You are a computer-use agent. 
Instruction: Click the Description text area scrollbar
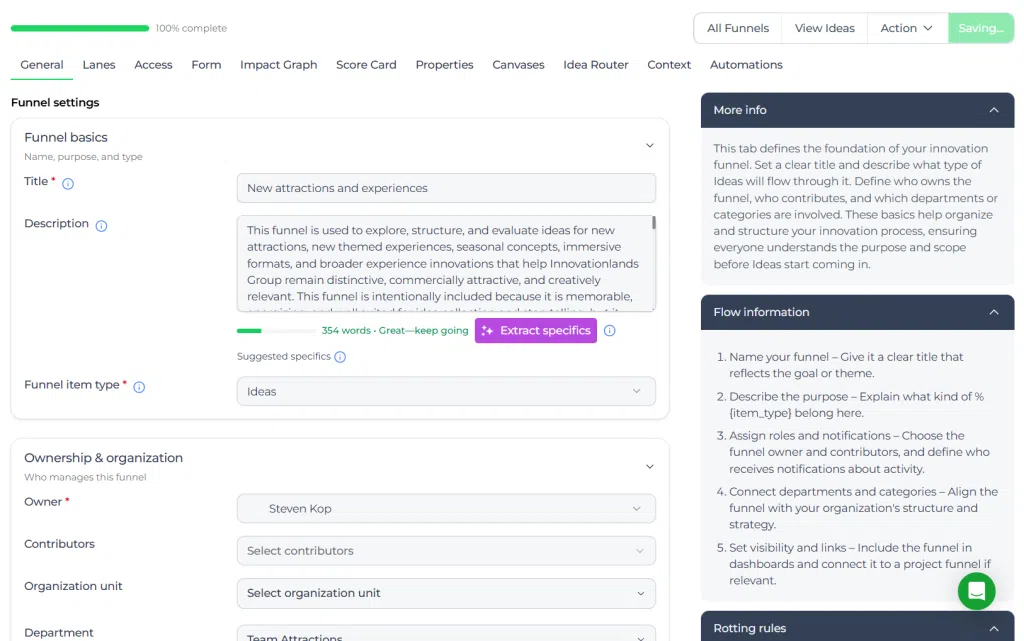tap(654, 223)
